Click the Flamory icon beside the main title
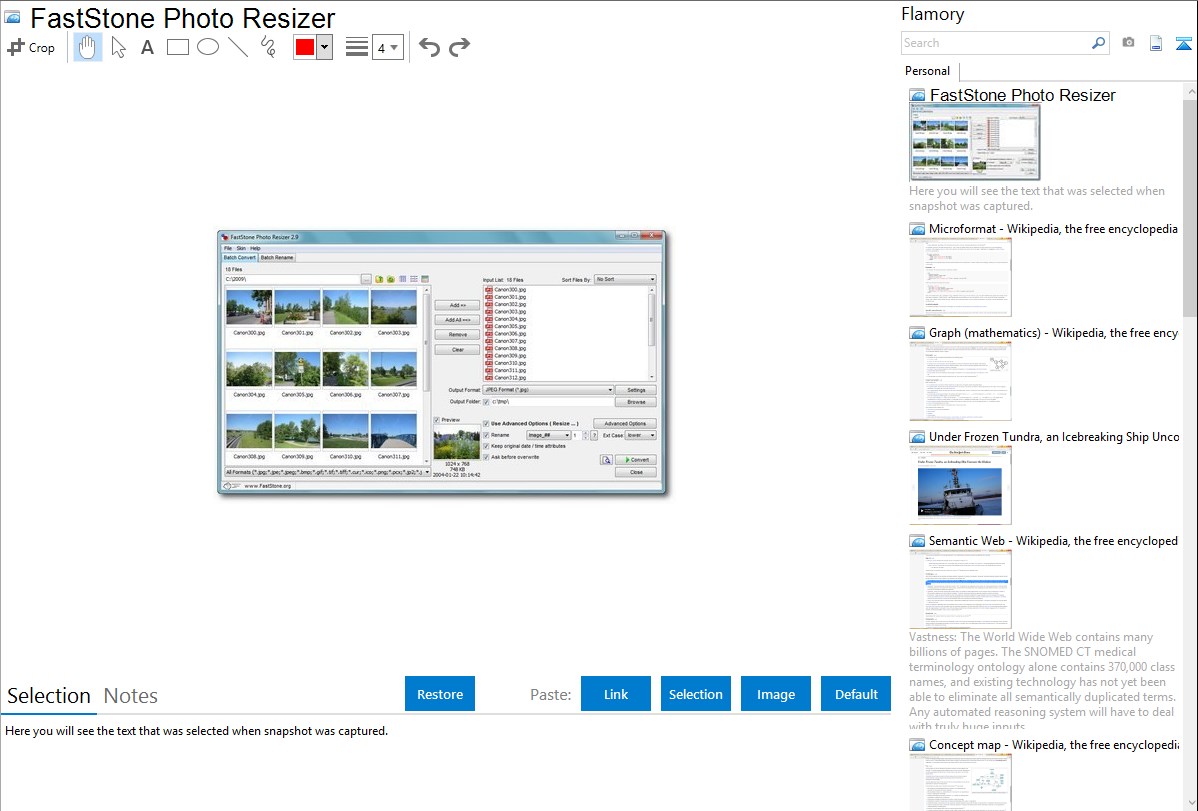Screen dimensions: 1198x811 (13, 18)
